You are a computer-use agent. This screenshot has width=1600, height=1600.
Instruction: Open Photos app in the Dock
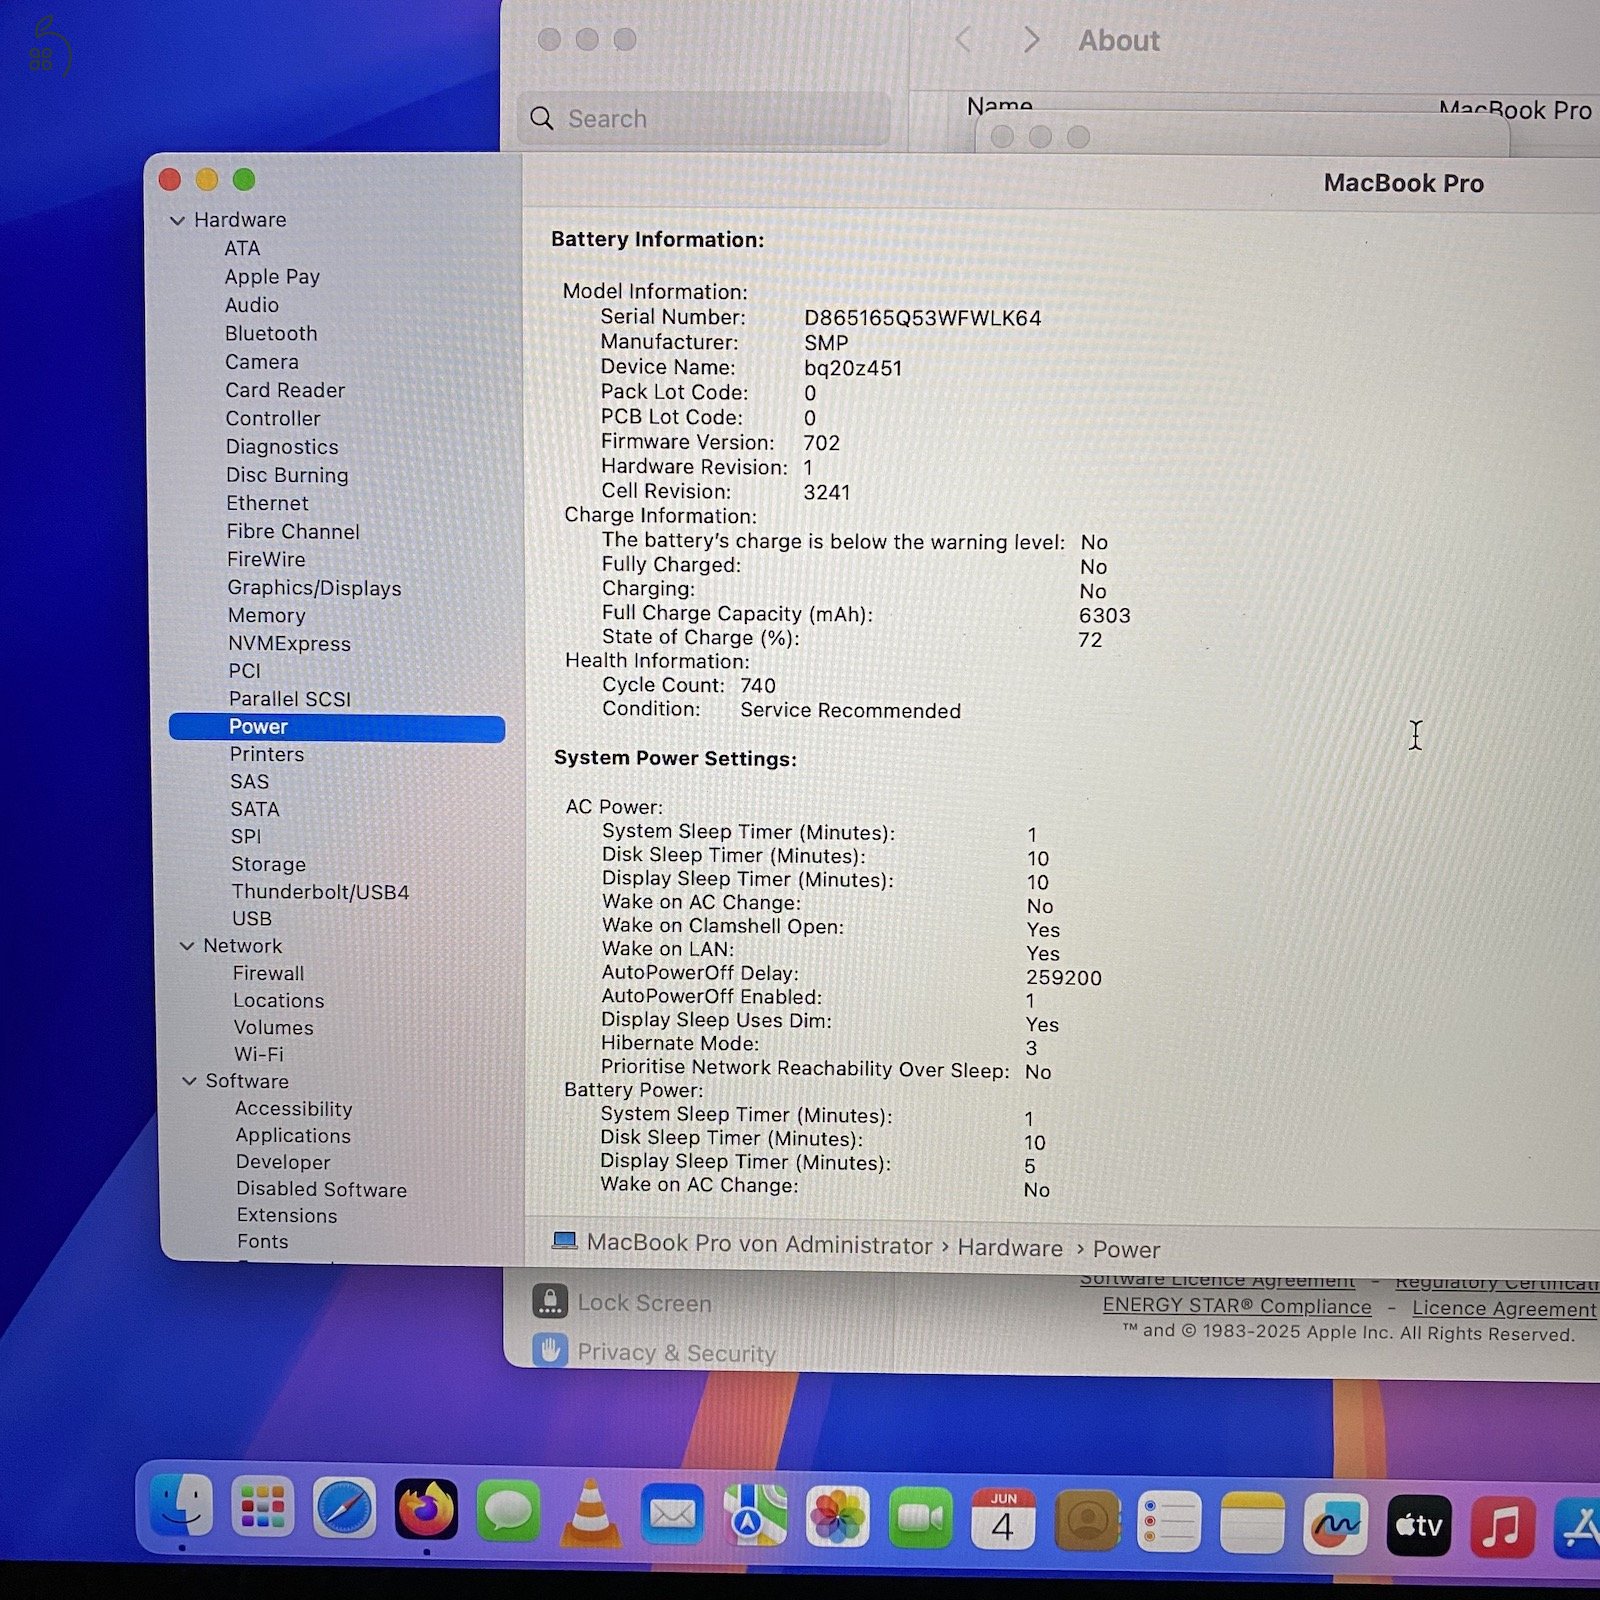tap(837, 1518)
